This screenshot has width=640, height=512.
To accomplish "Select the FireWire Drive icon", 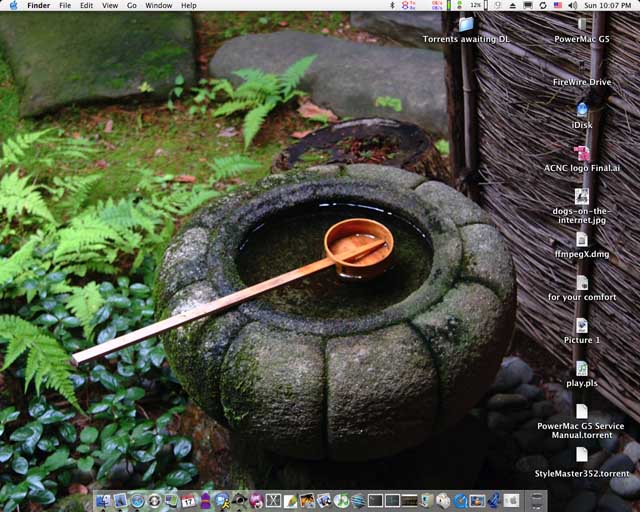I will (x=581, y=66).
